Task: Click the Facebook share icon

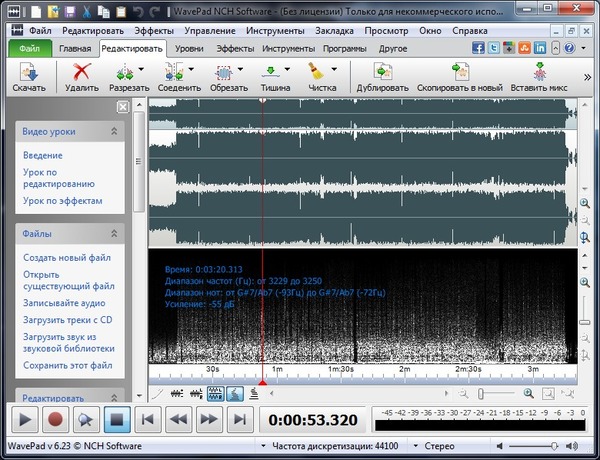Action: point(478,48)
